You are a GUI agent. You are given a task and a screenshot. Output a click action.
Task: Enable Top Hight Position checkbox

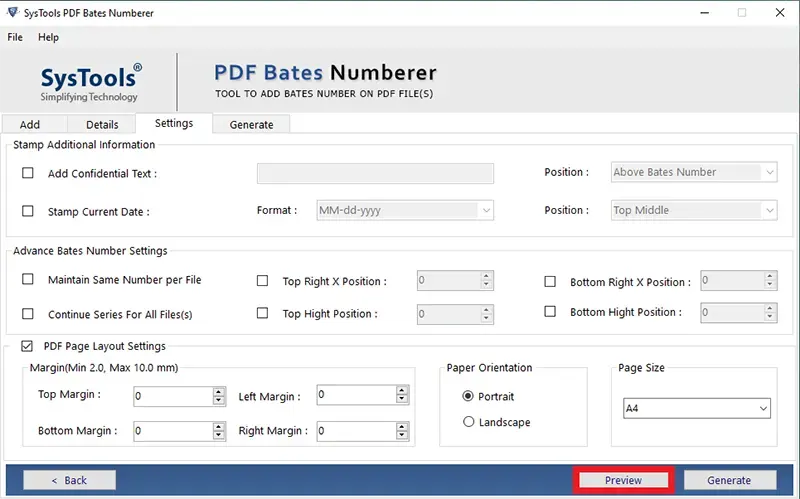click(x=262, y=313)
